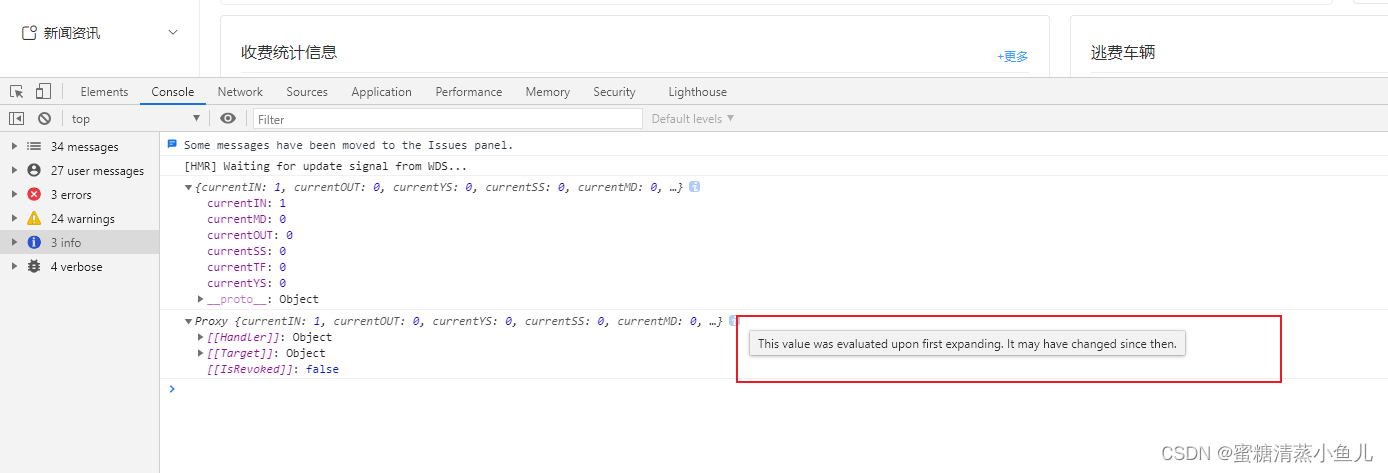Open live expression eye icon
This screenshot has width=1388, height=473.
(228, 118)
